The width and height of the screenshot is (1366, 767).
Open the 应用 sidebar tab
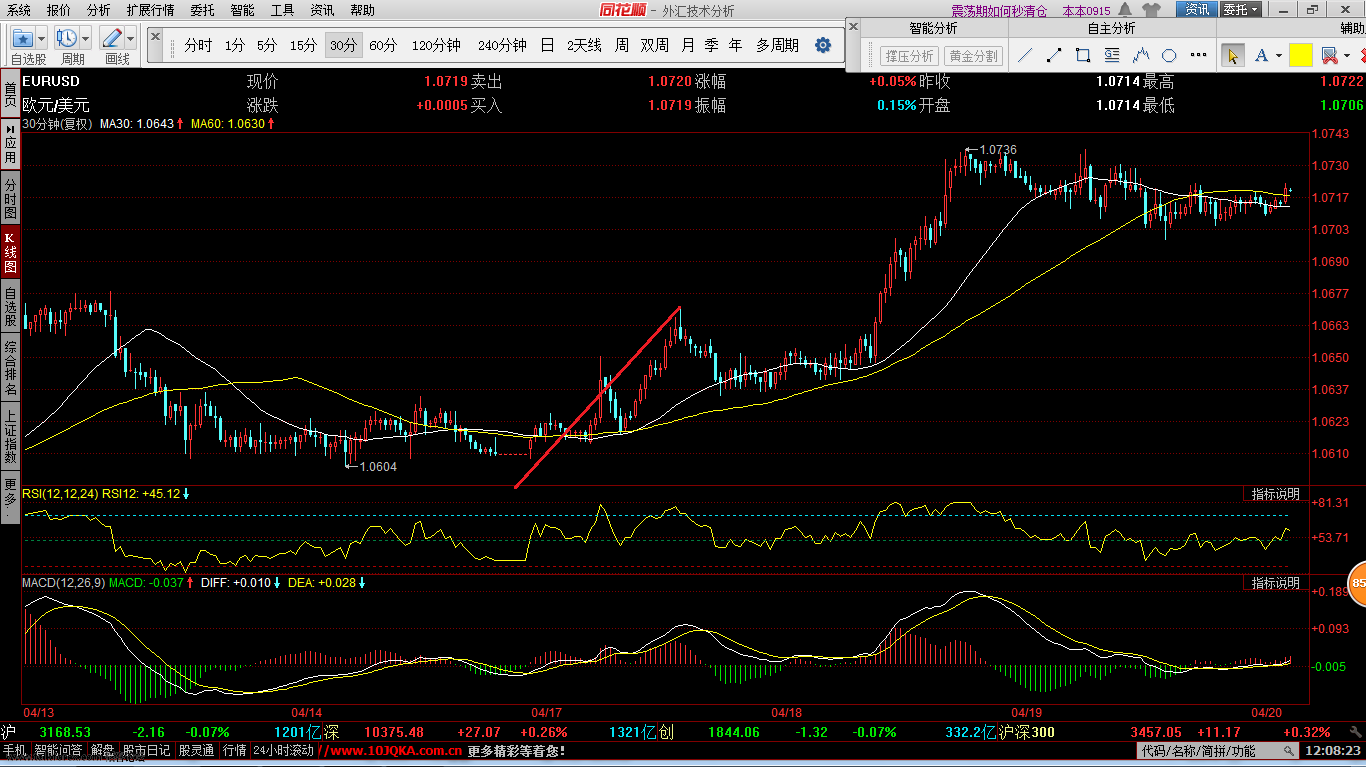(10, 143)
